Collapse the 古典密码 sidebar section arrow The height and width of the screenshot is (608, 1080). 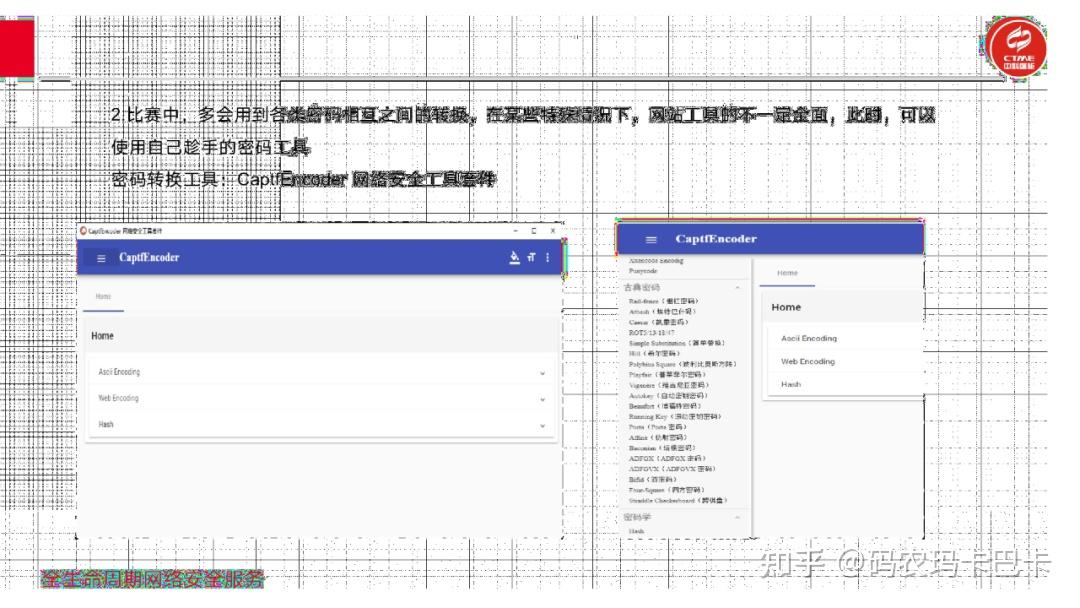point(738,287)
